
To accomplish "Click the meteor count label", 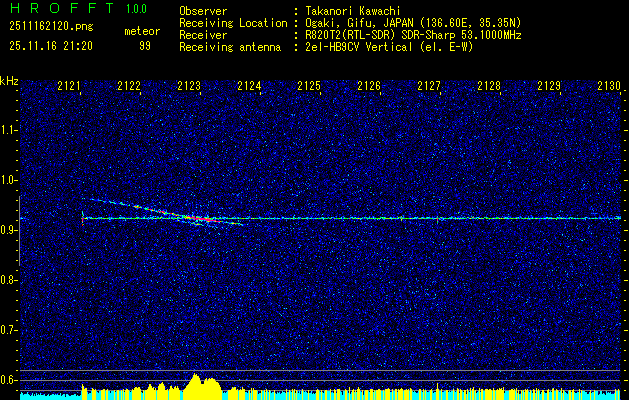I will pos(142,31).
